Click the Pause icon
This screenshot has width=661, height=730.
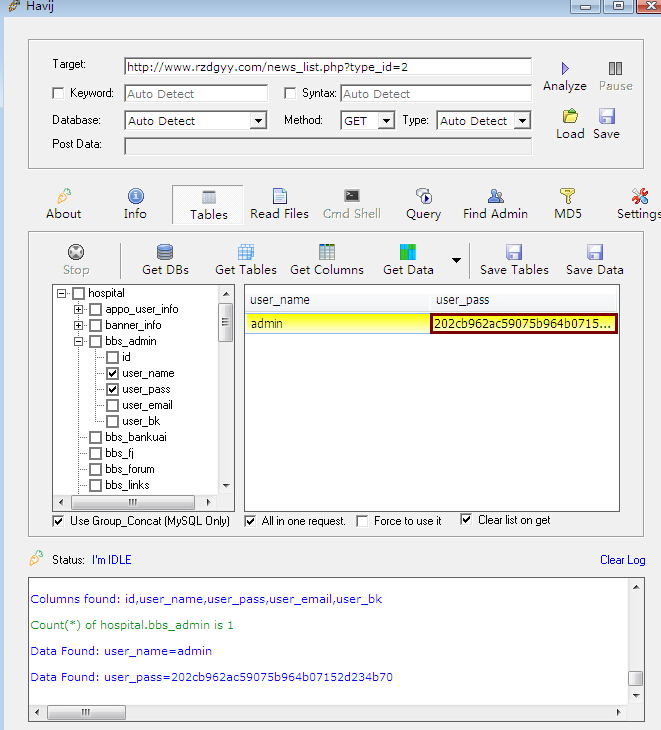(615, 68)
